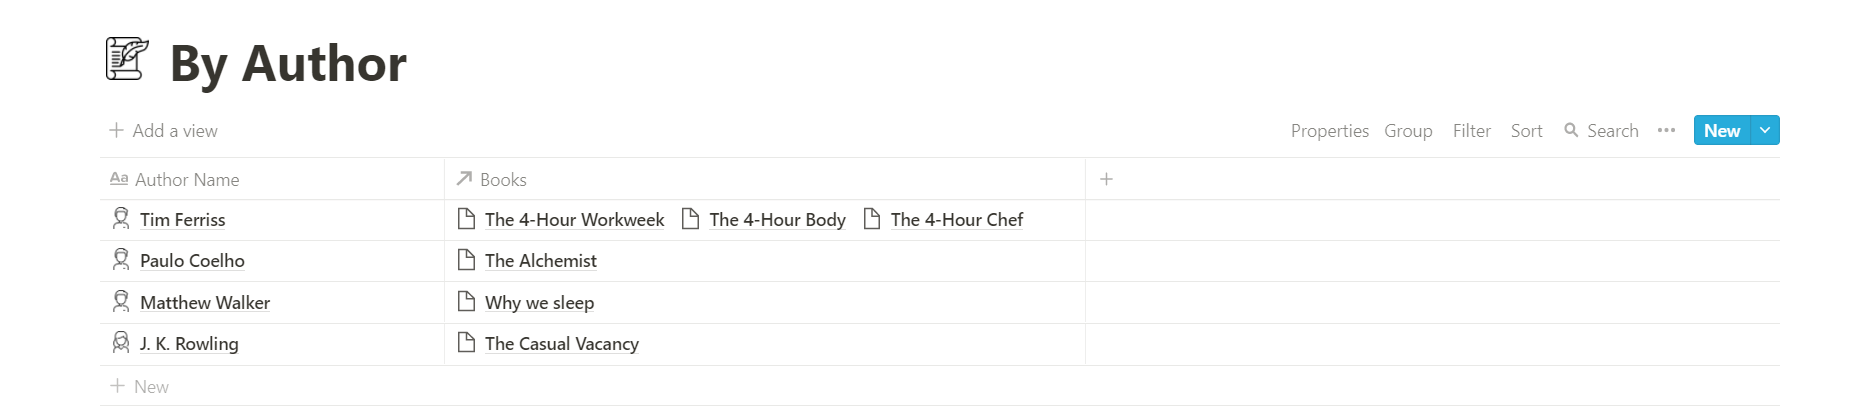Open the Group menu
Image resolution: width=1862 pixels, height=411 pixels.
click(x=1408, y=131)
